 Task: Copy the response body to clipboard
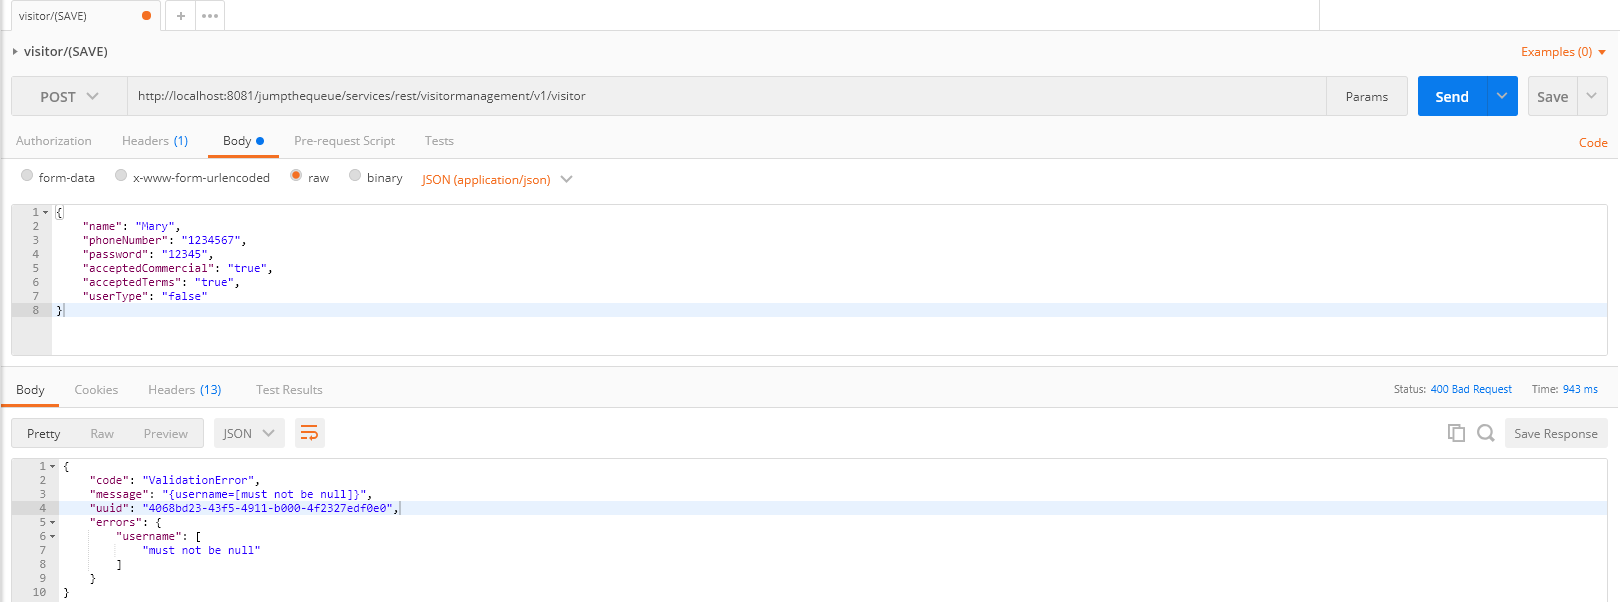(1456, 433)
